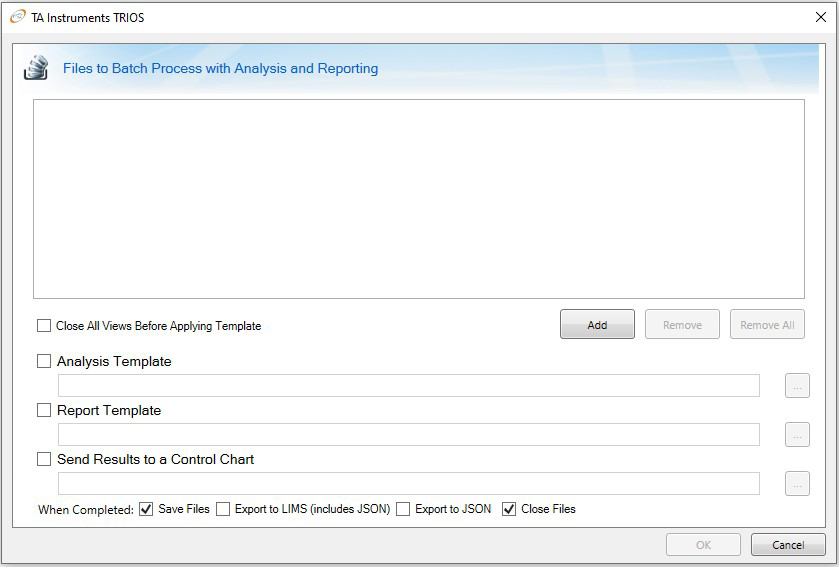Click the Remove button
Screen dimensions: 839x567
click(x=682, y=324)
